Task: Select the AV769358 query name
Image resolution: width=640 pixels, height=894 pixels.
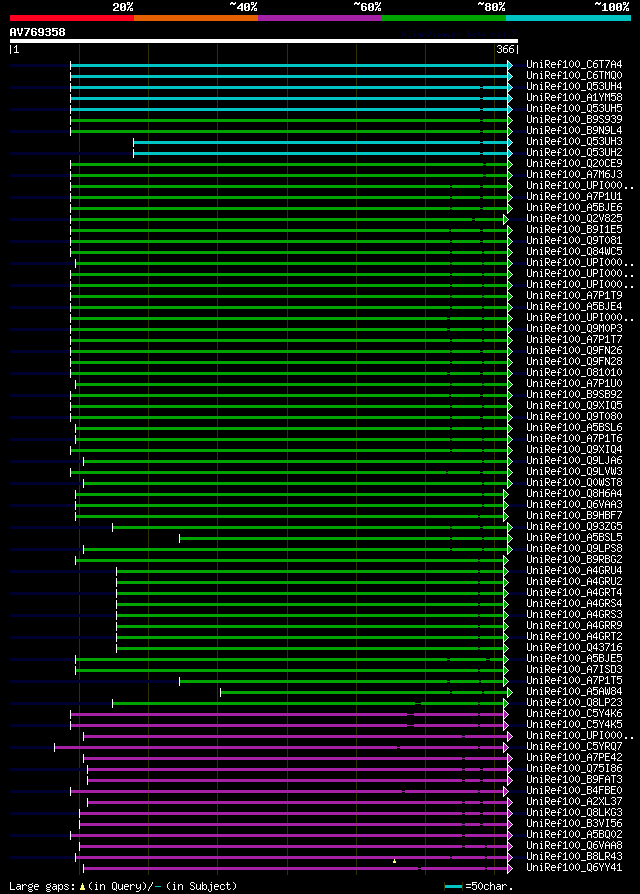Action: click(x=38, y=32)
